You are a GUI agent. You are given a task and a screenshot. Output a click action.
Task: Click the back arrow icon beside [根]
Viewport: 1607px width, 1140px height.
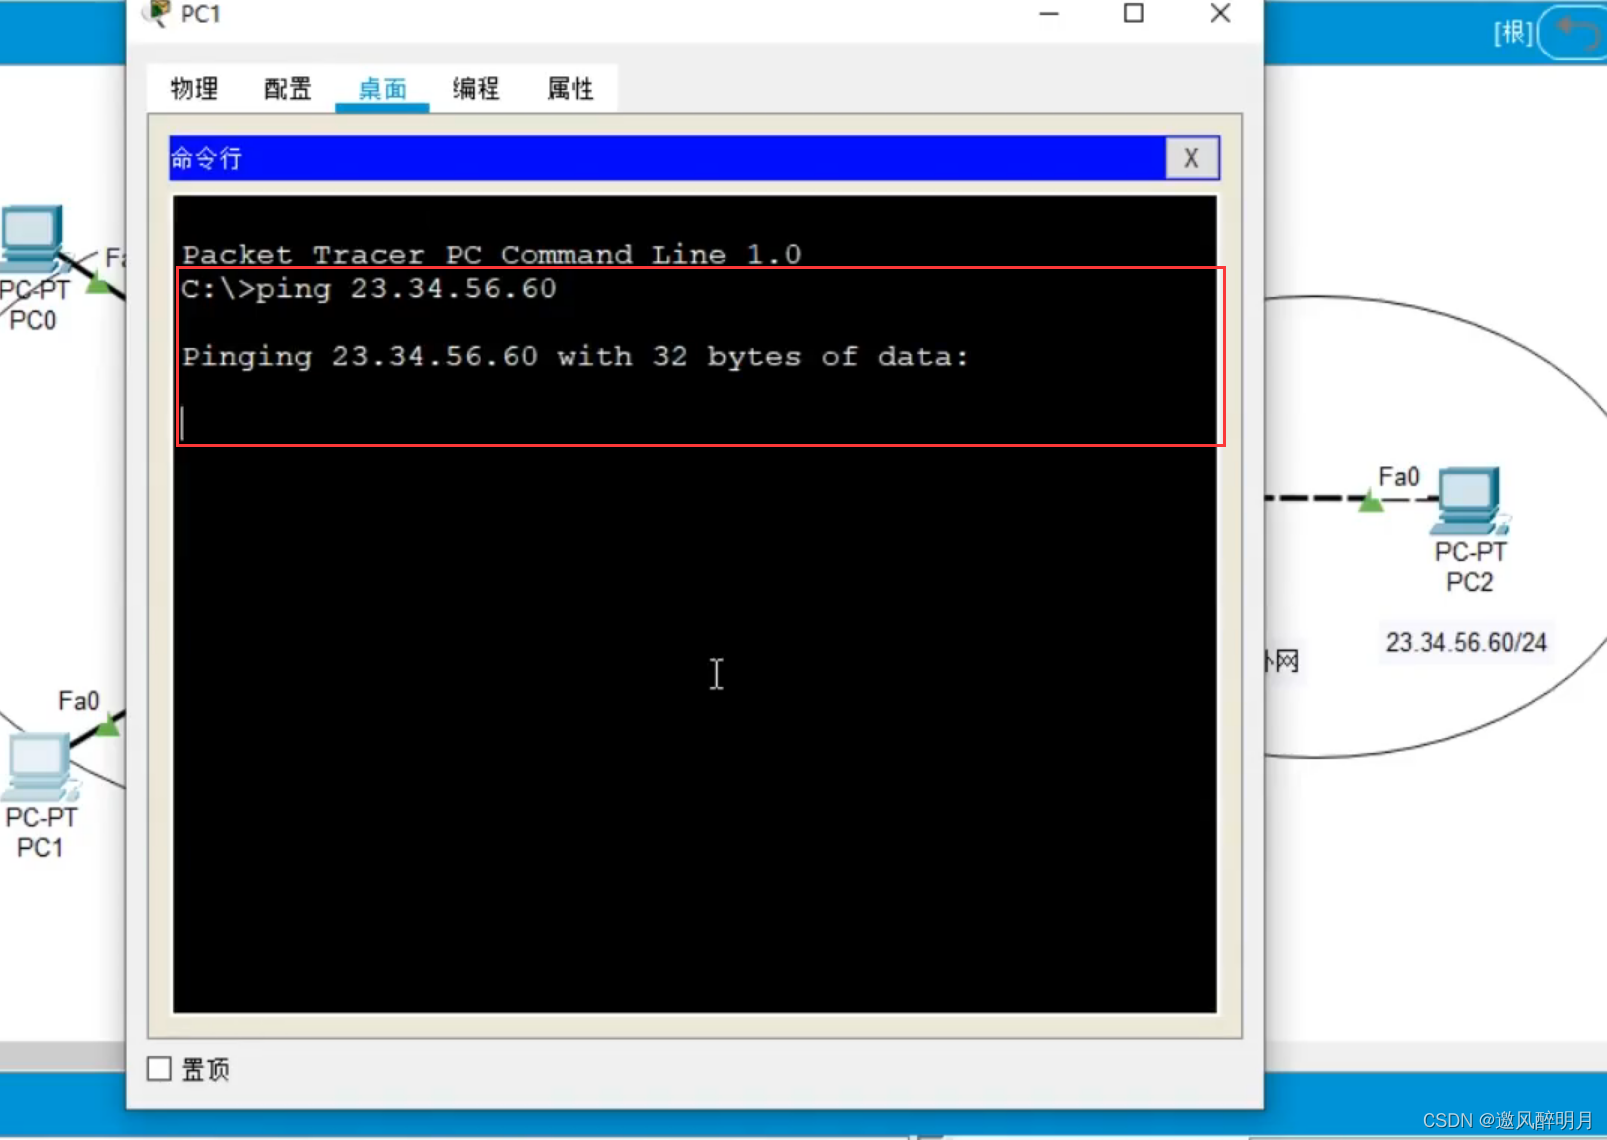pos(1575,32)
